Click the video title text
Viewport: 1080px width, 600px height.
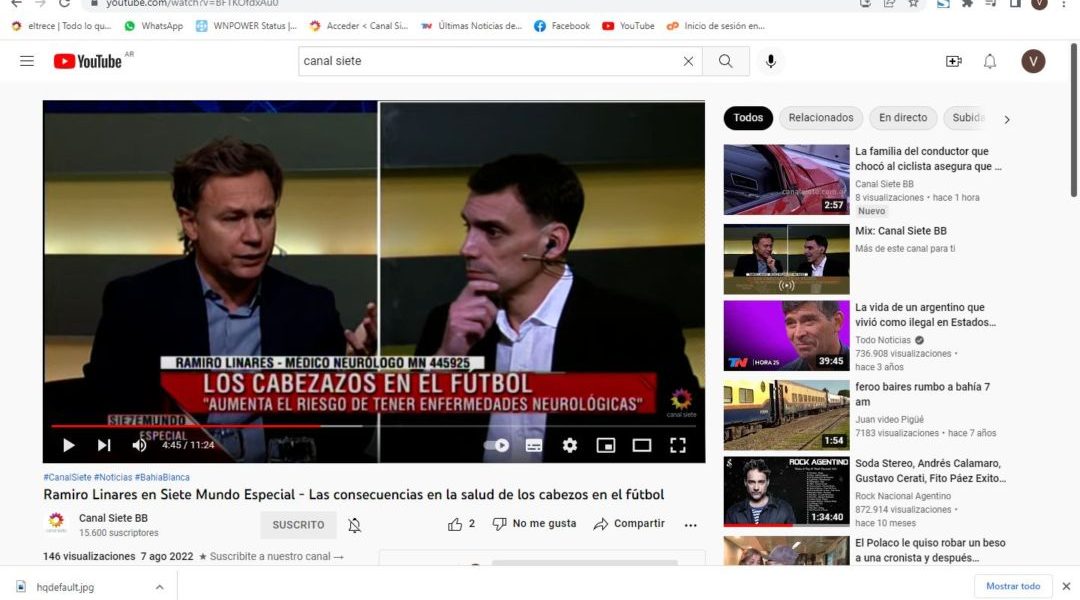coord(353,495)
